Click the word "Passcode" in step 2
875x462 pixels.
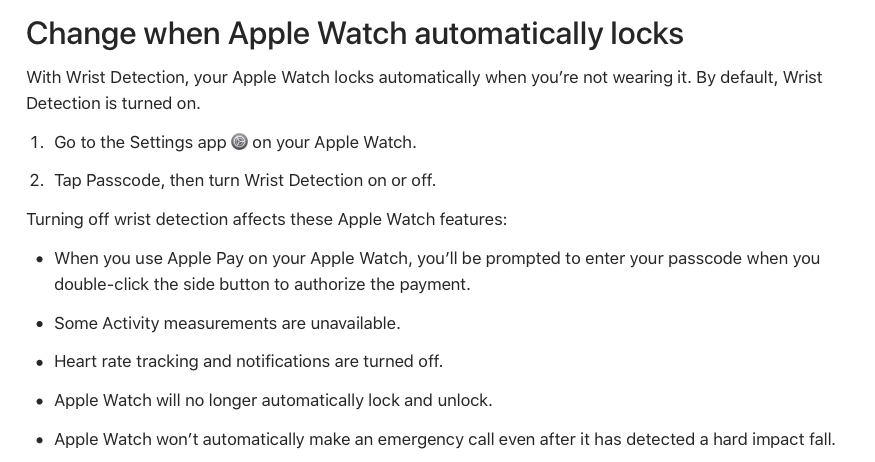[x=123, y=181]
